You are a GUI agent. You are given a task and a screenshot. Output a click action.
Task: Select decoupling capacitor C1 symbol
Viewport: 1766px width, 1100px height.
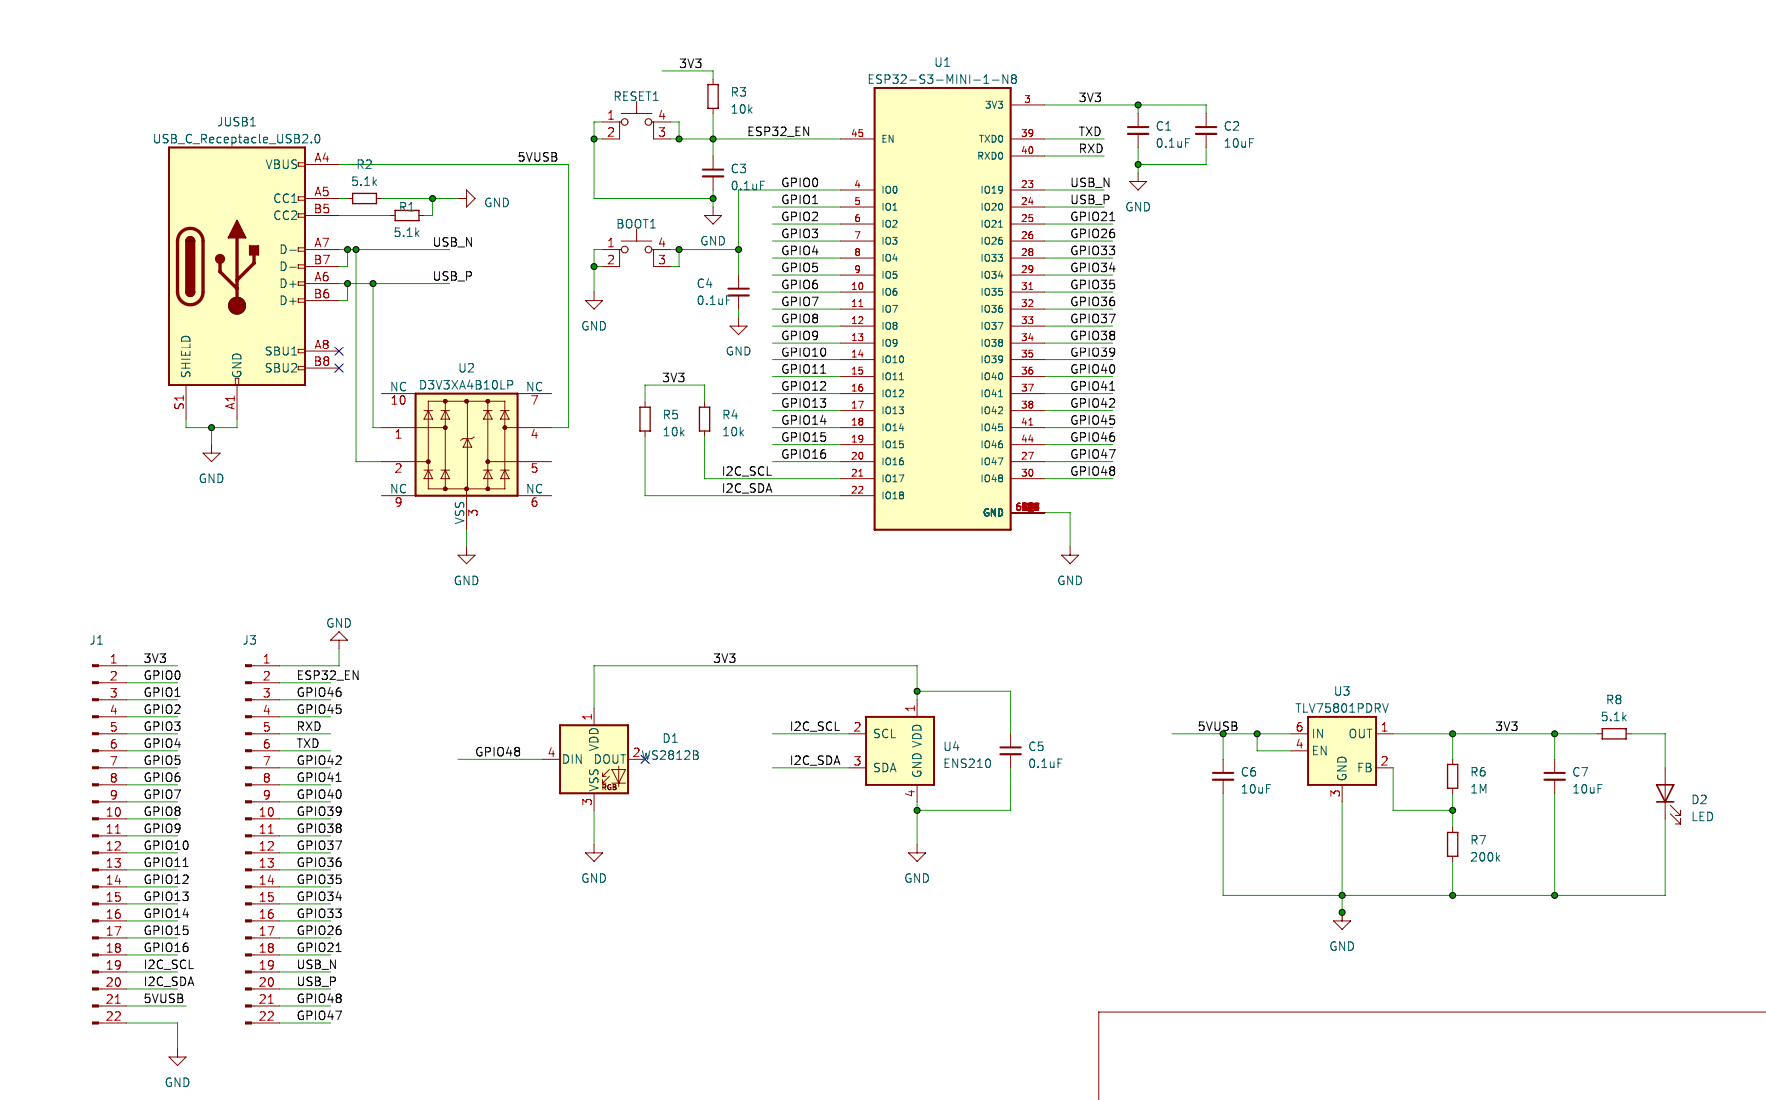(x=1138, y=130)
